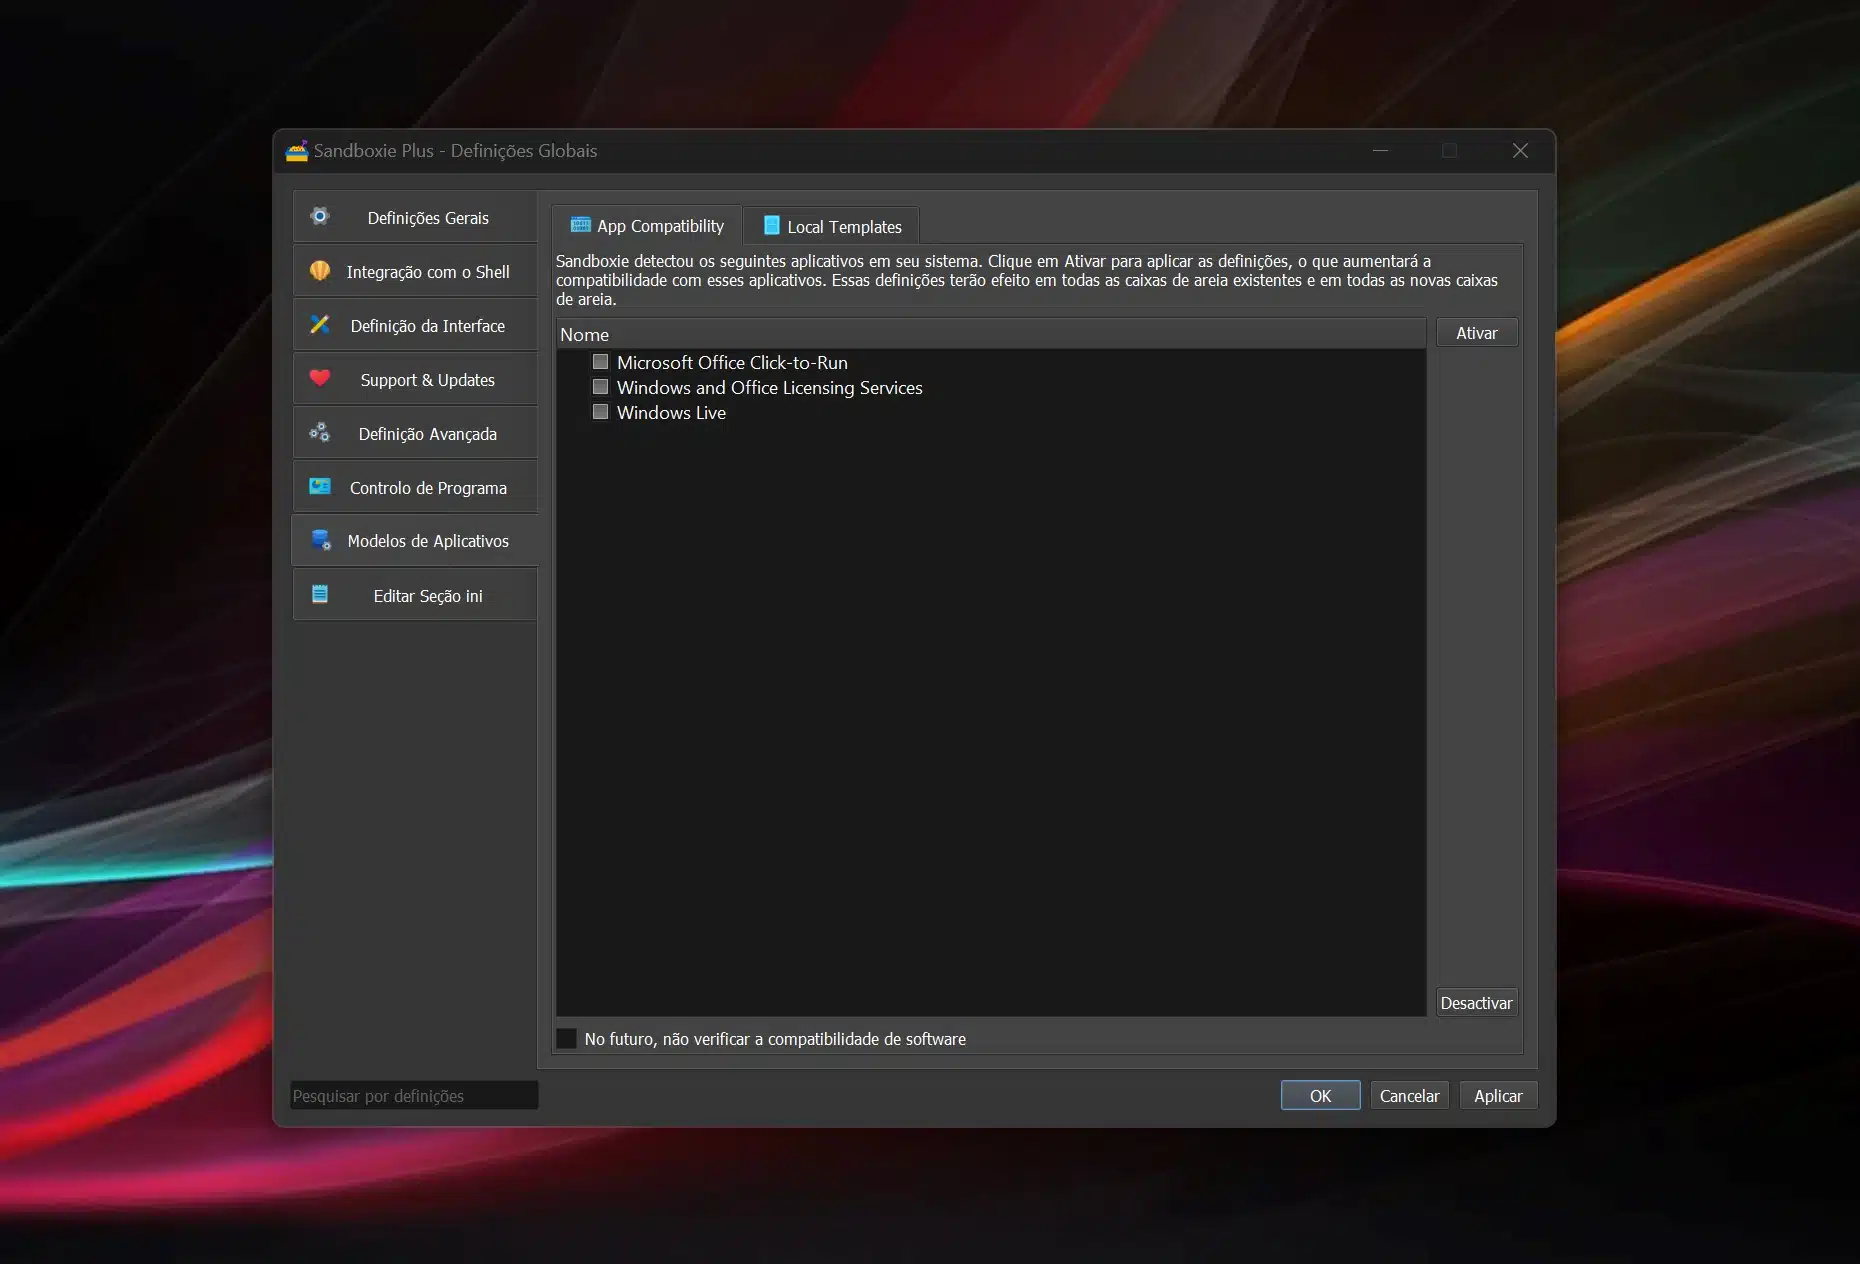This screenshot has width=1860, height=1264.
Task: Click the Nome column header
Action: point(991,334)
